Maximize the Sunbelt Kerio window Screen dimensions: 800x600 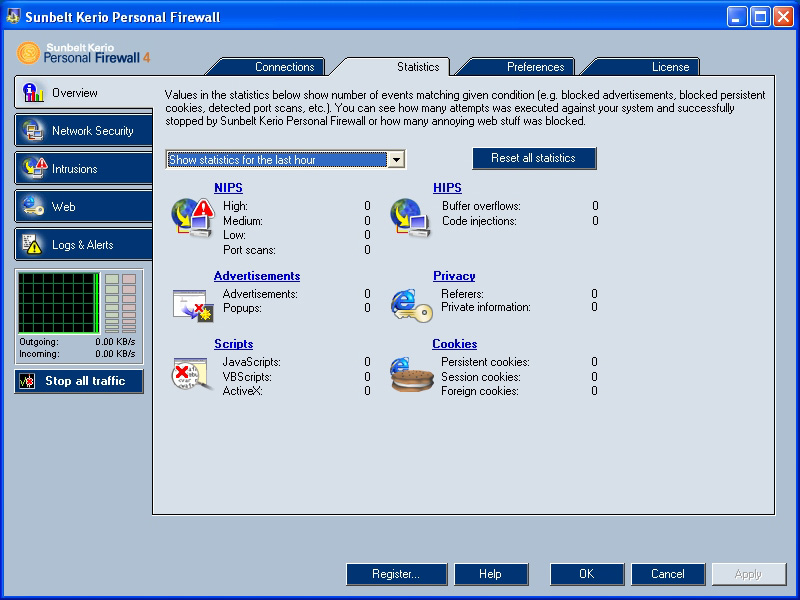pos(760,17)
